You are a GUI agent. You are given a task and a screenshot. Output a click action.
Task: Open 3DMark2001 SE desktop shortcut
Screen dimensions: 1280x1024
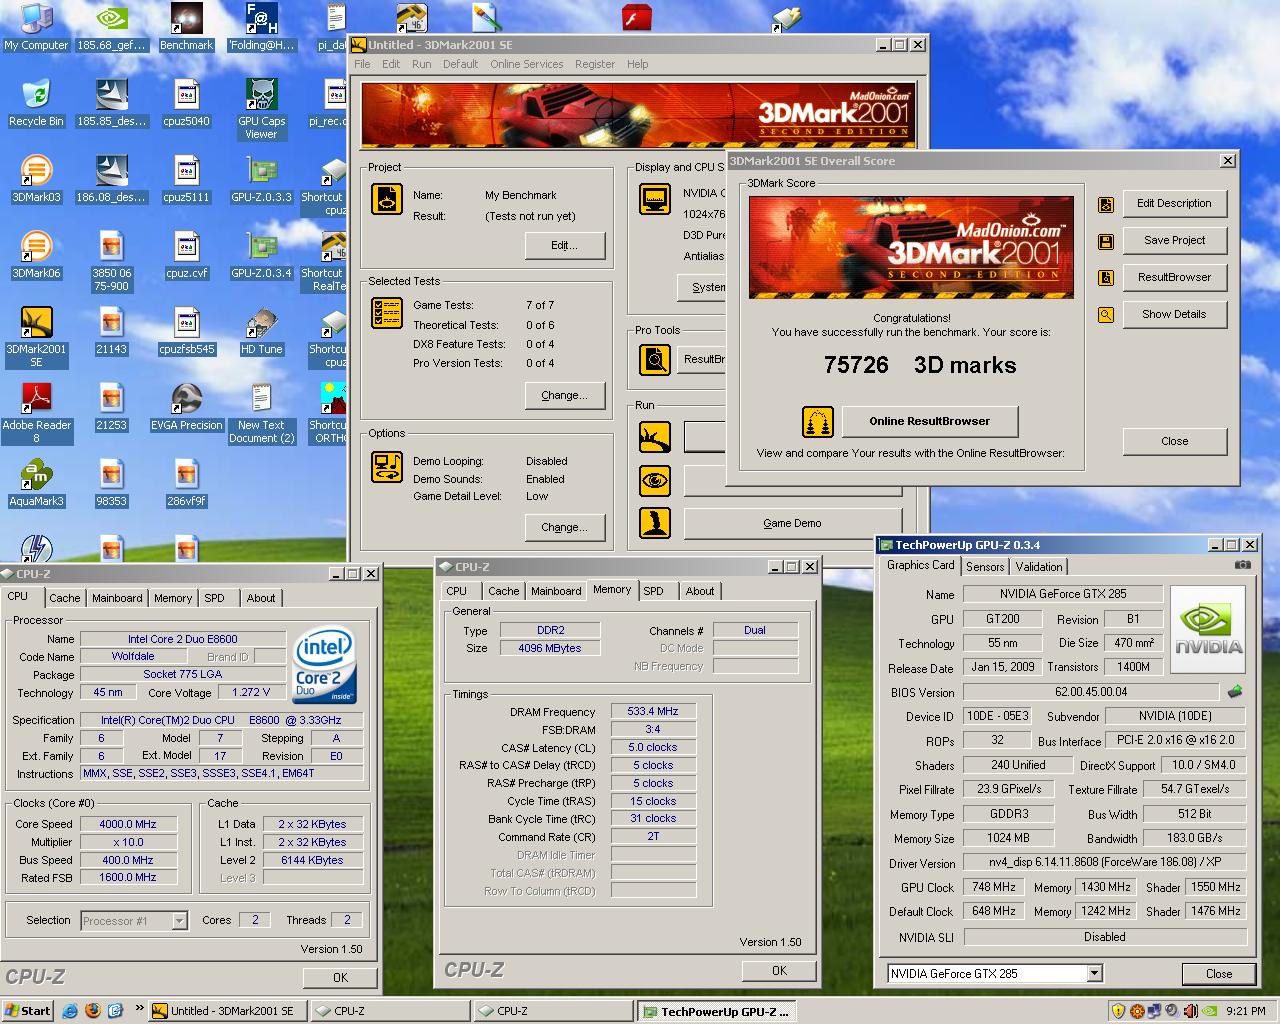(x=36, y=337)
